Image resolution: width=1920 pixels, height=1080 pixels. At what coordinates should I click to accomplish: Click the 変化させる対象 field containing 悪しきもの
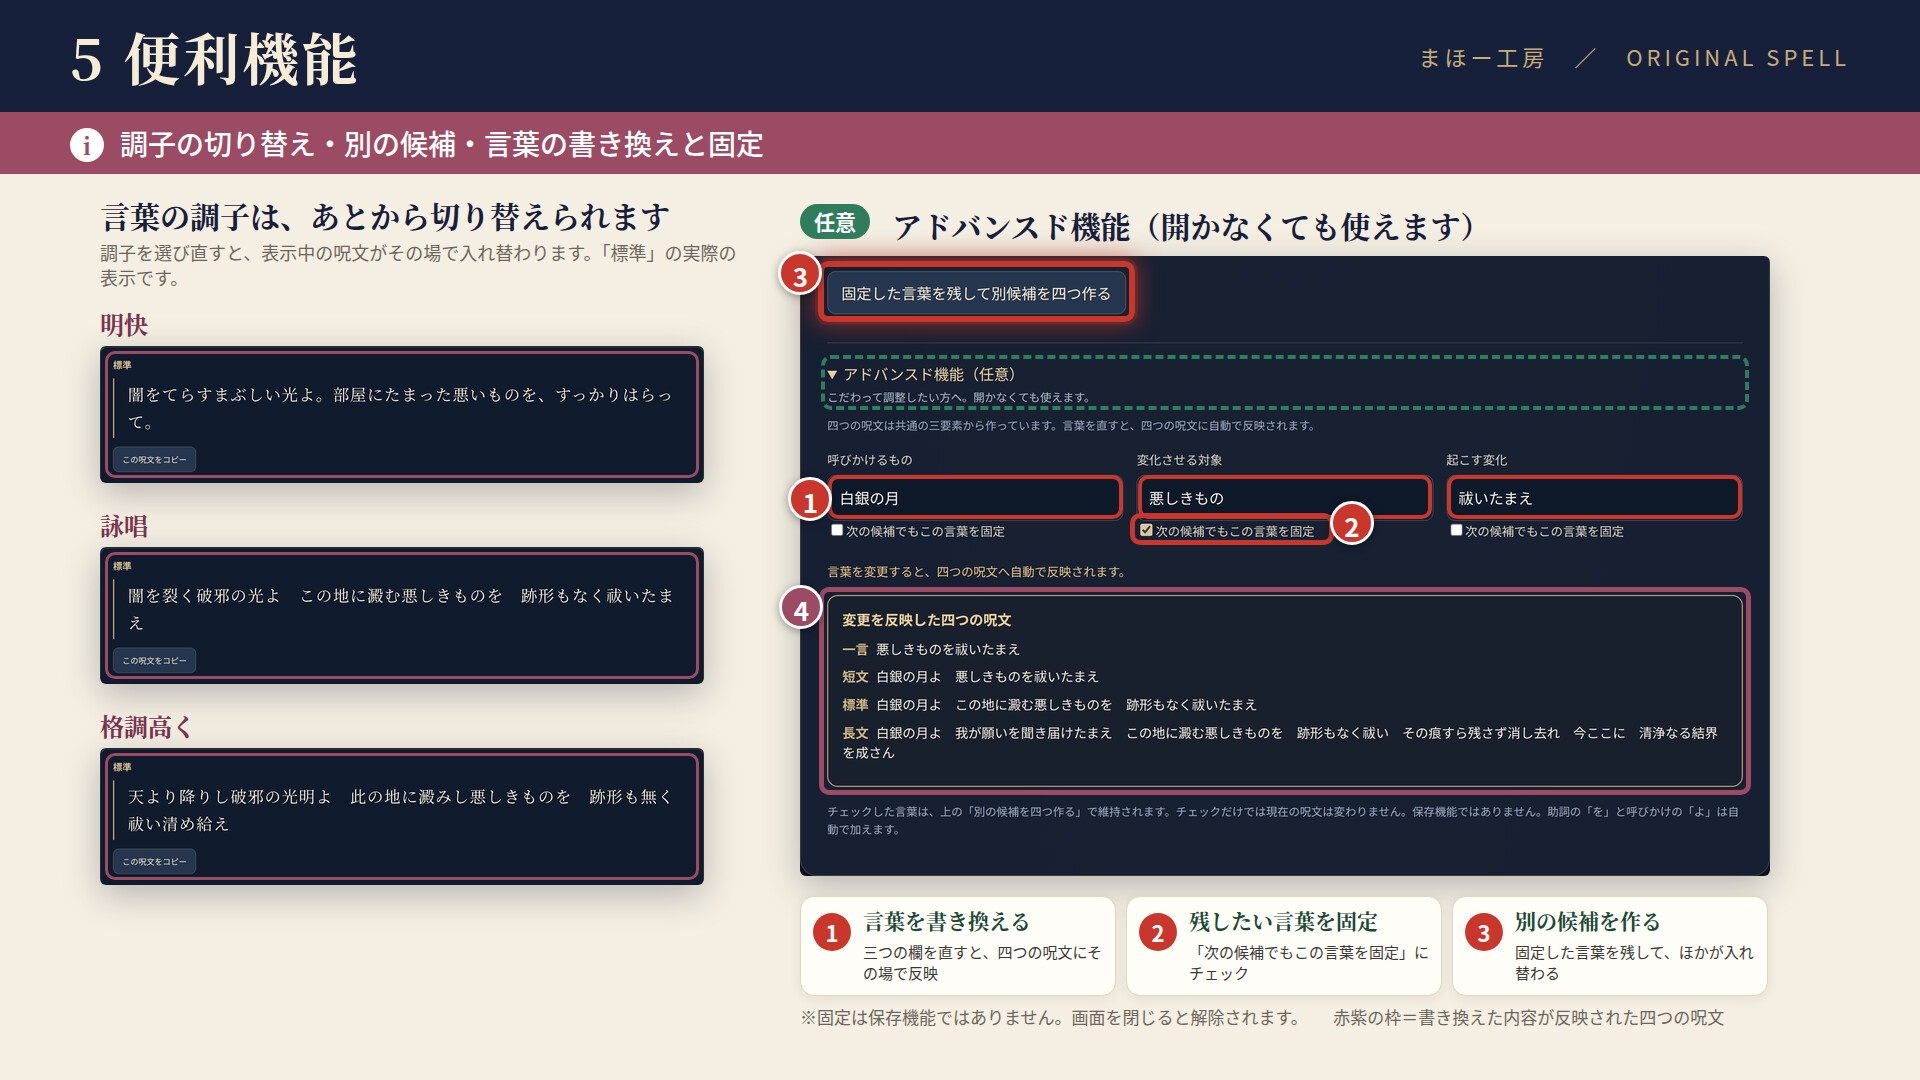pos(1284,498)
